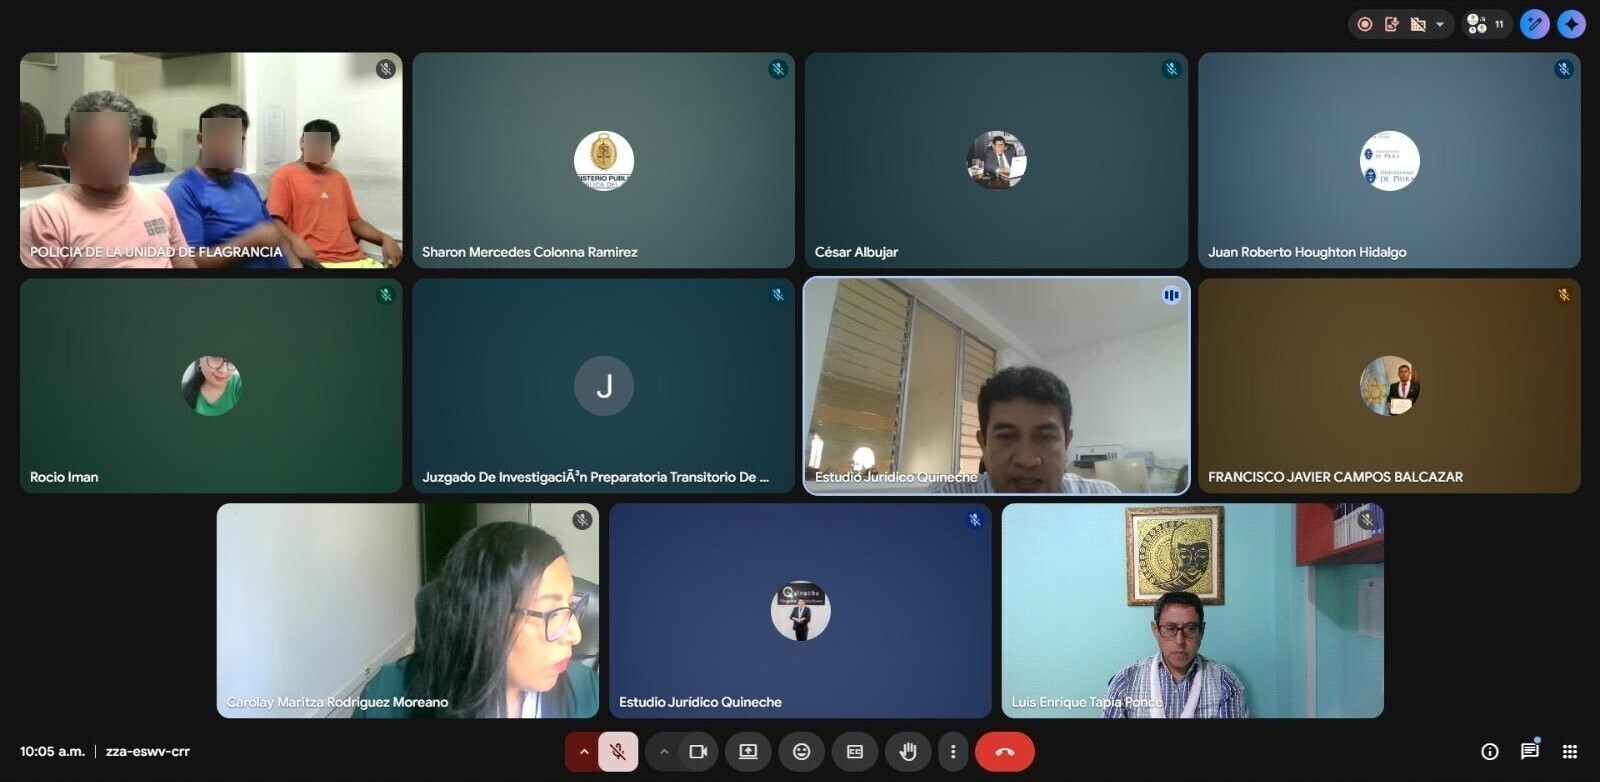
Task: Expand audio settings chevron beside the microphone
Action: (x=583, y=752)
